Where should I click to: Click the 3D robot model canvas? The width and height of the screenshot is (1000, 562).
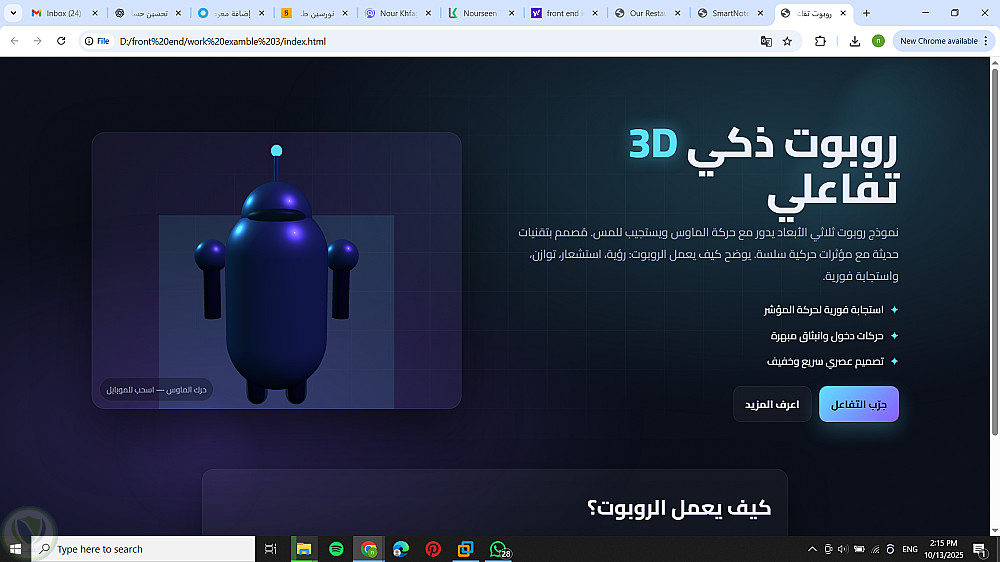tap(276, 270)
